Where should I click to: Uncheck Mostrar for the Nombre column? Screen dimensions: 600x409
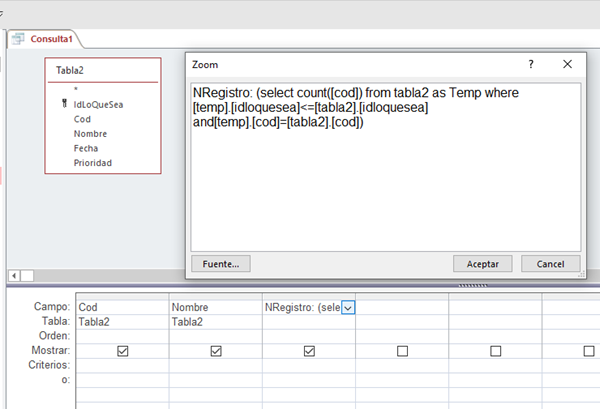click(x=216, y=351)
